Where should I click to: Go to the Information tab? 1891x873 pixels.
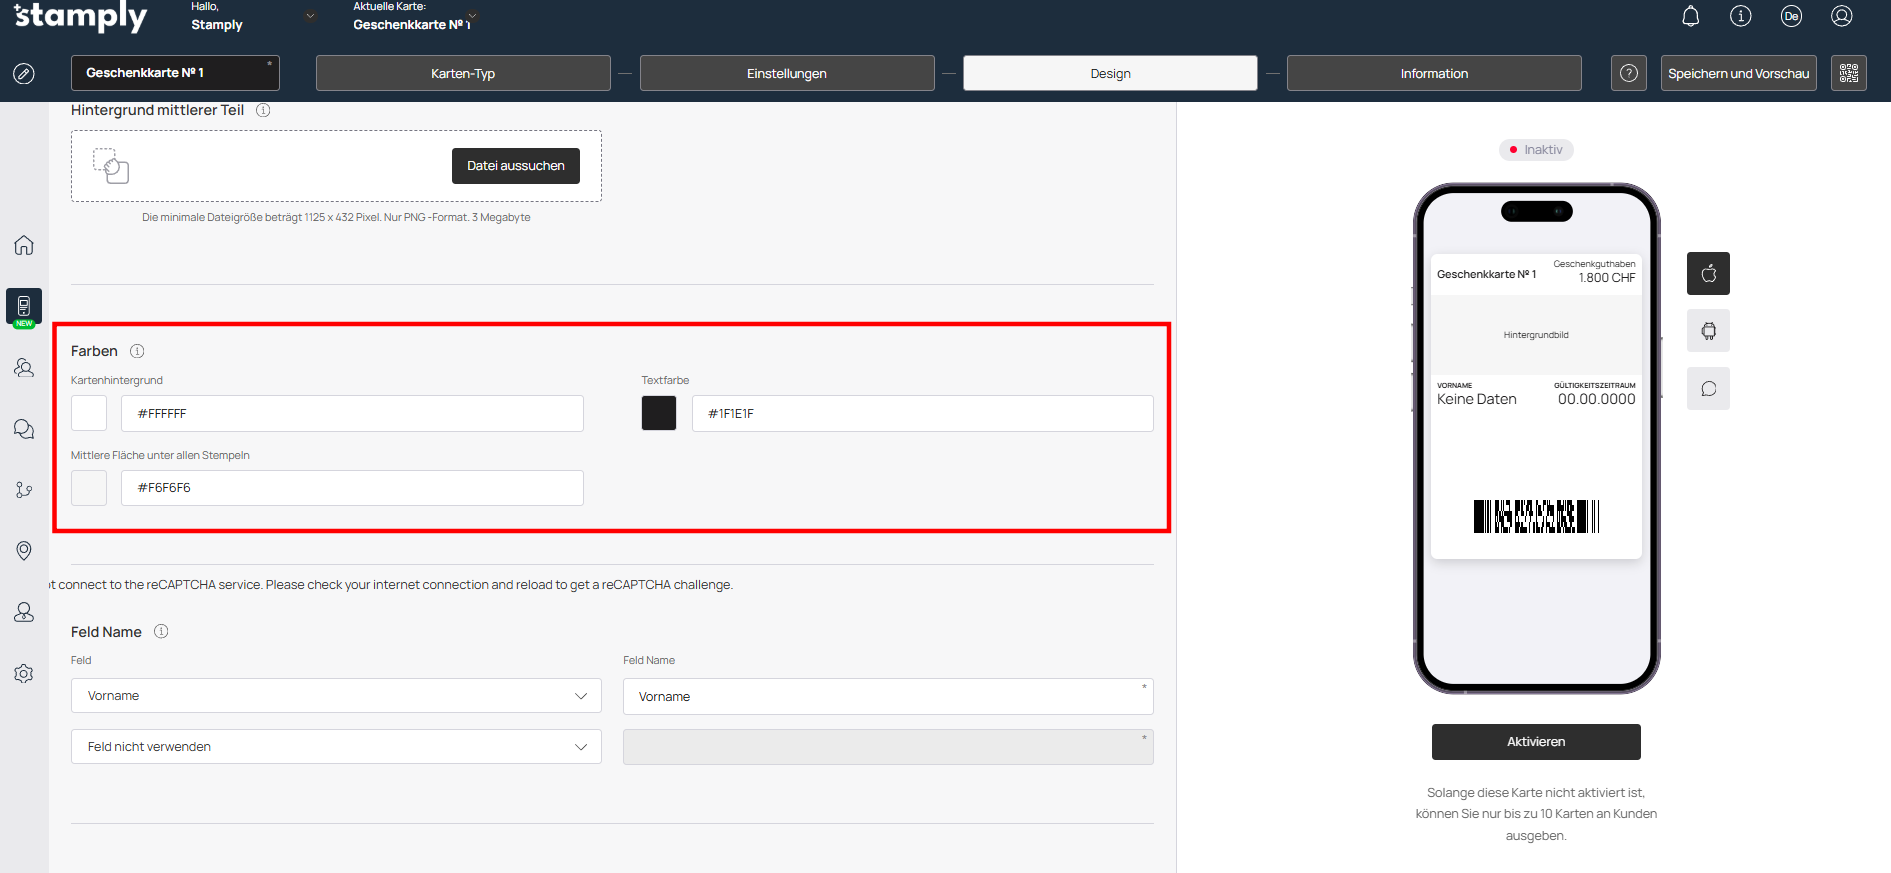(x=1433, y=73)
